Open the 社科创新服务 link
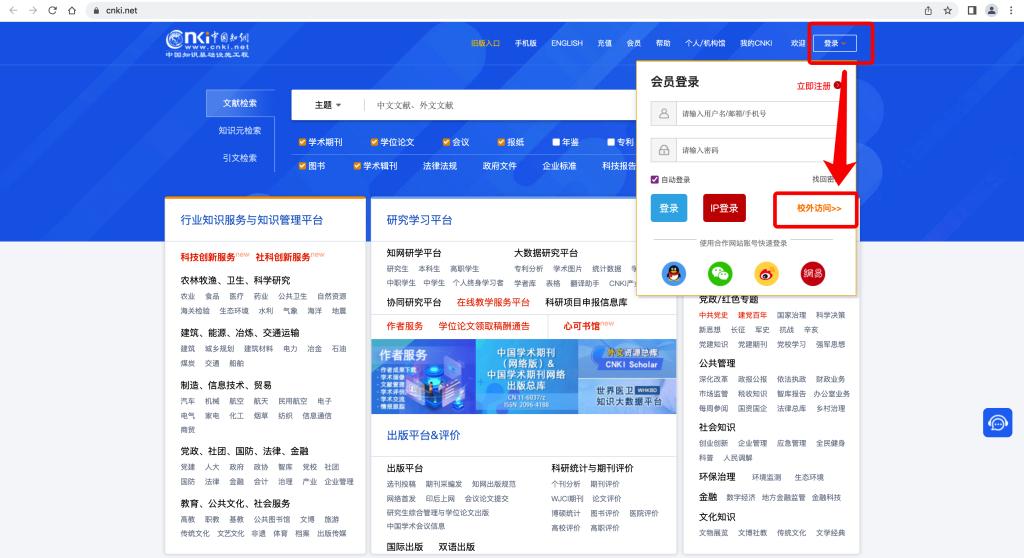This screenshot has width=1024, height=558. click(283, 257)
